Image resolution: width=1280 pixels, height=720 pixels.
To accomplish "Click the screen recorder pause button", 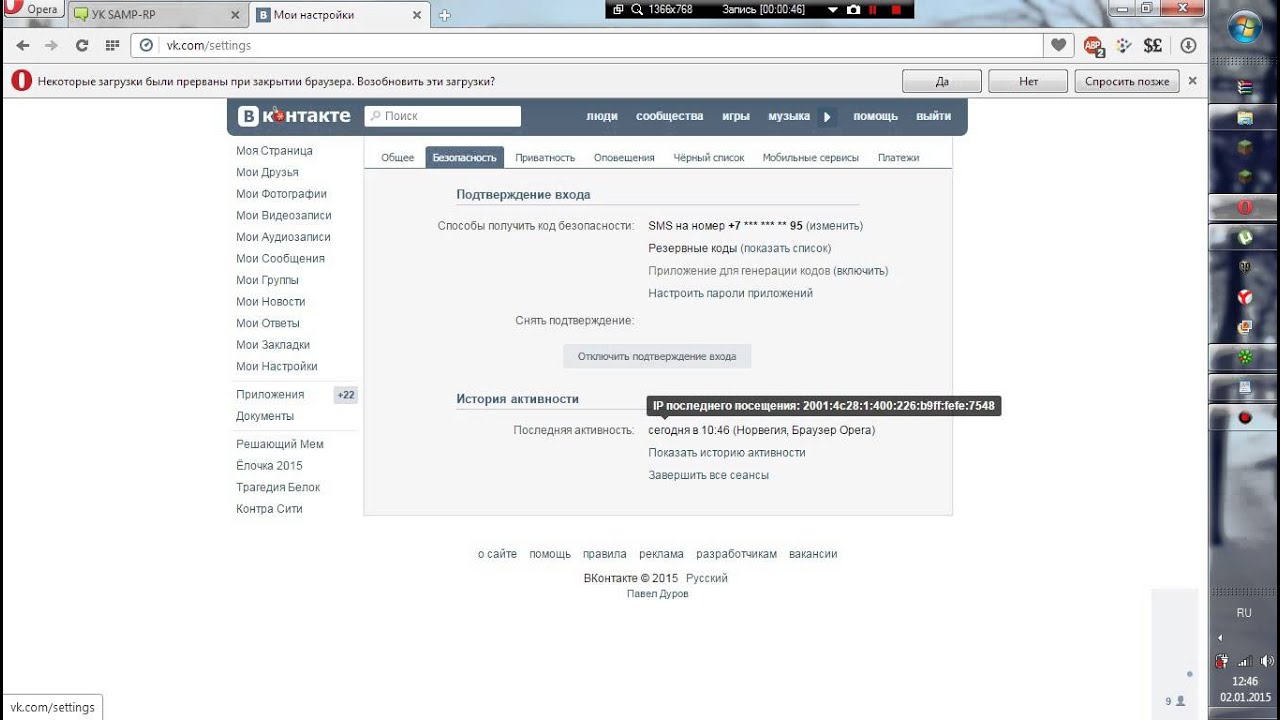I will tap(873, 9).
